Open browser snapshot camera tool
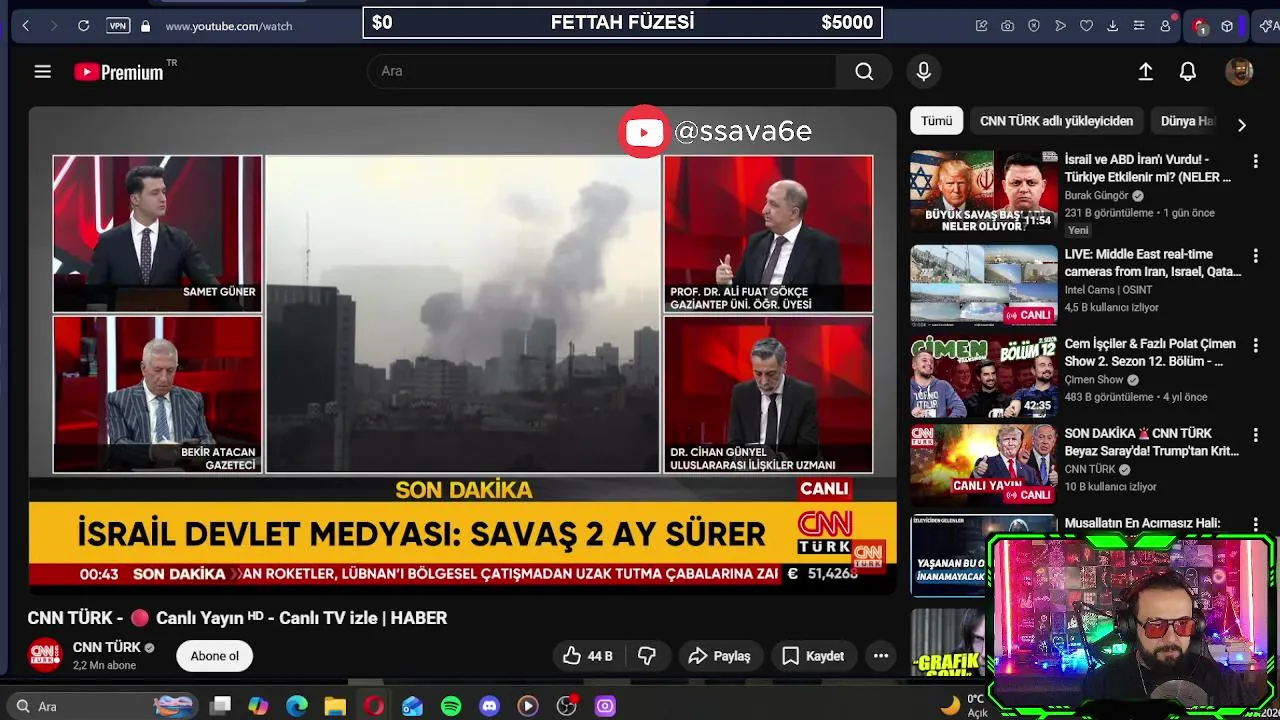1280x720 pixels. (x=1008, y=26)
